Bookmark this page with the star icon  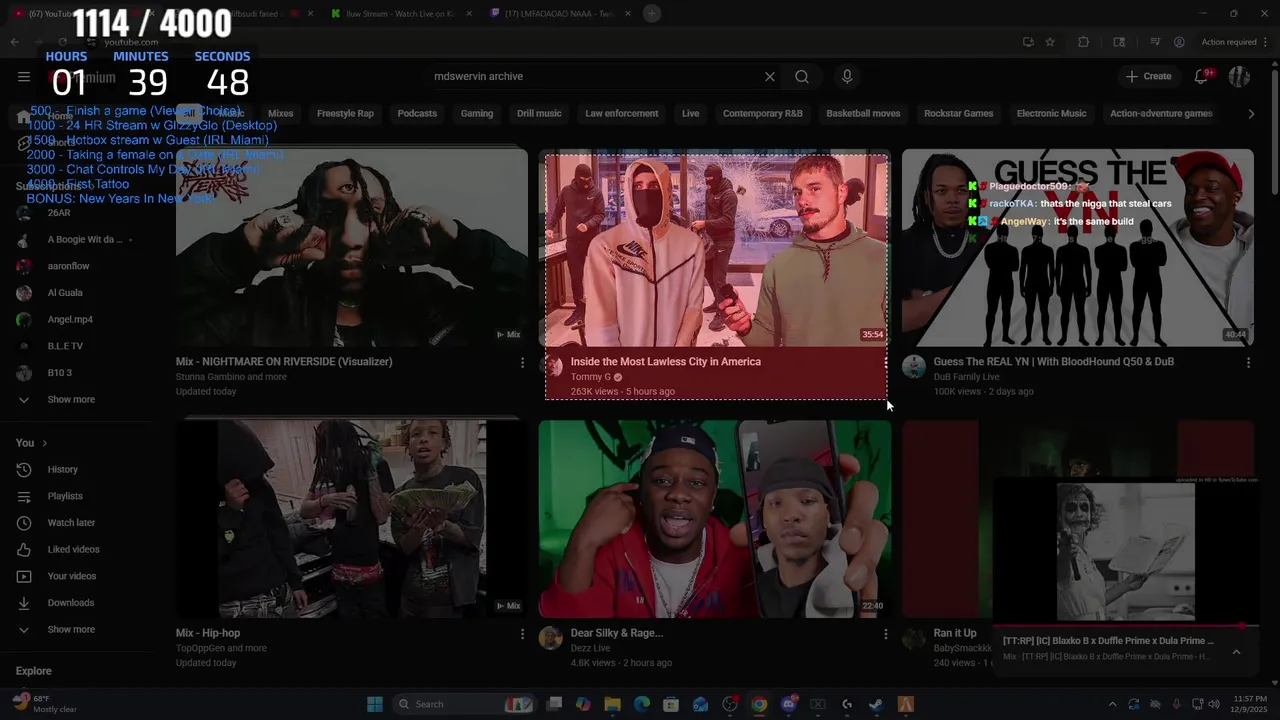point(1050,42)
